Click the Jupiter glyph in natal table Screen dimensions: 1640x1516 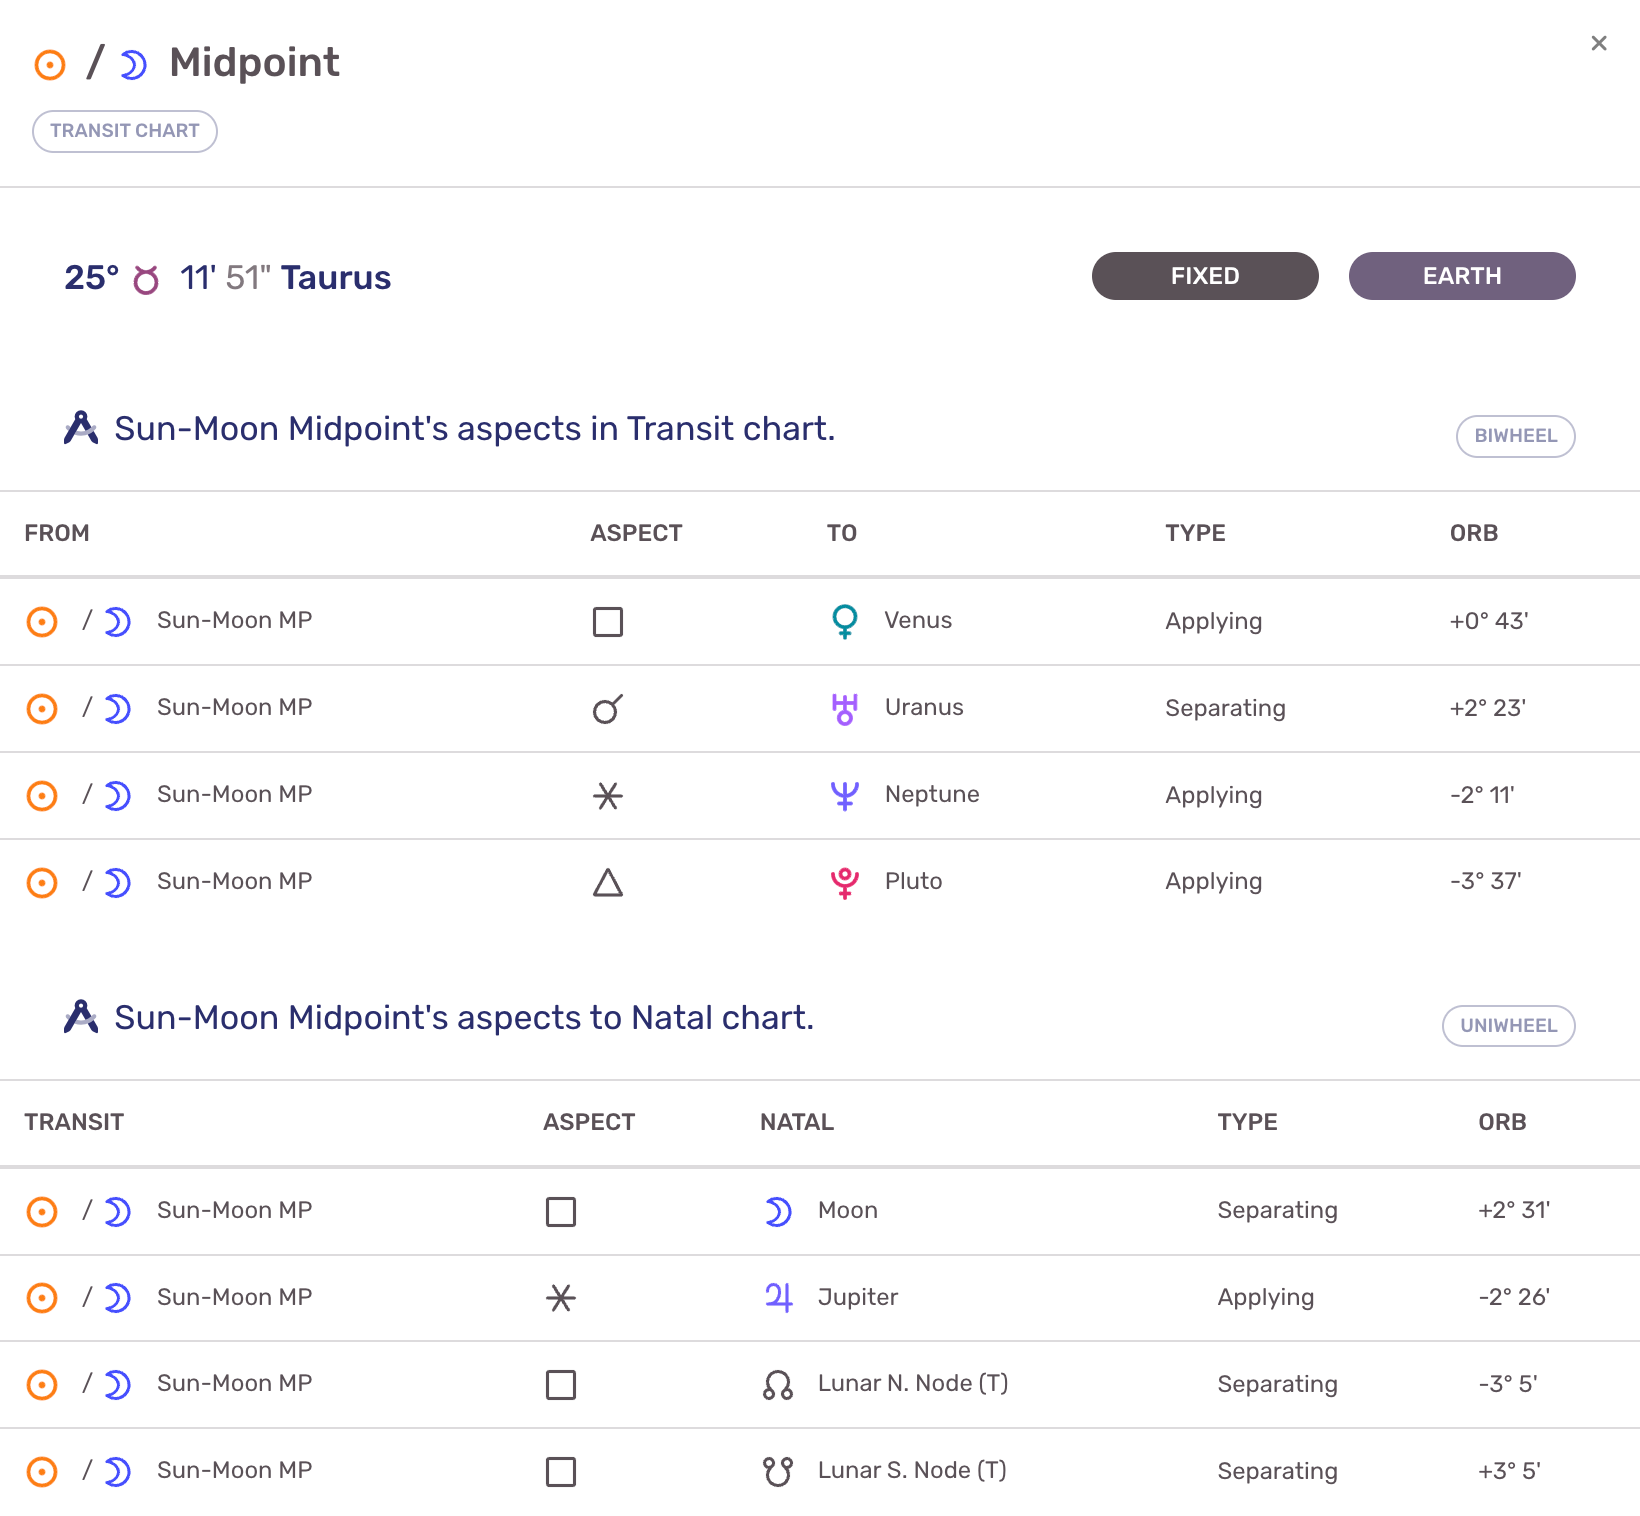(x=778, y=1297)
